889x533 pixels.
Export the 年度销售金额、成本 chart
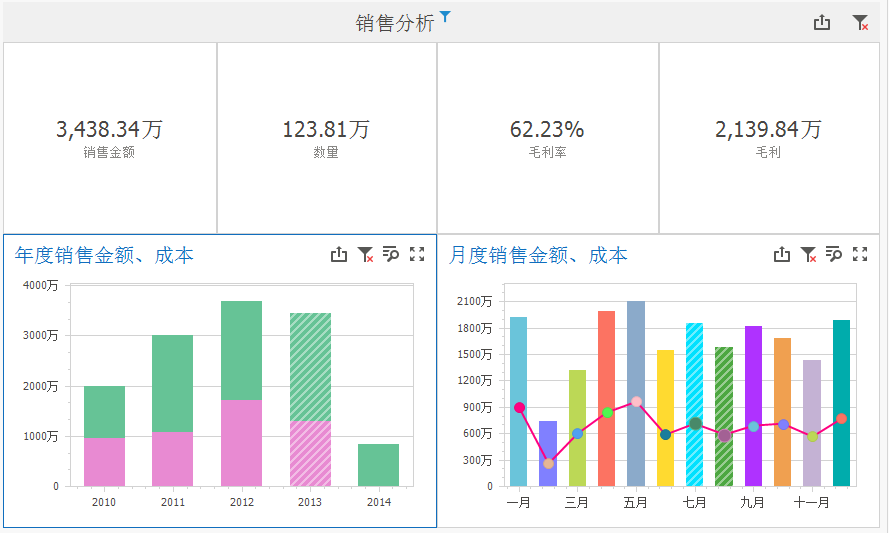coord(339,255)
